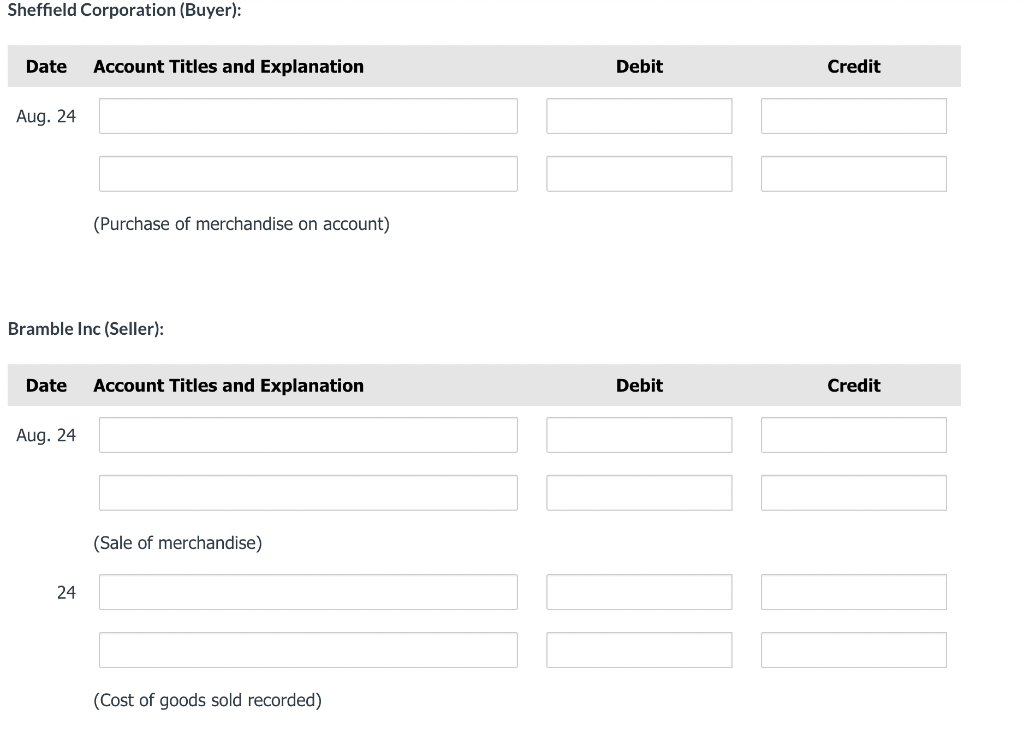Click Sheffield's first-row Credit amount field
The height and width of the screenshot is (733, 1024).
point(853,116)
